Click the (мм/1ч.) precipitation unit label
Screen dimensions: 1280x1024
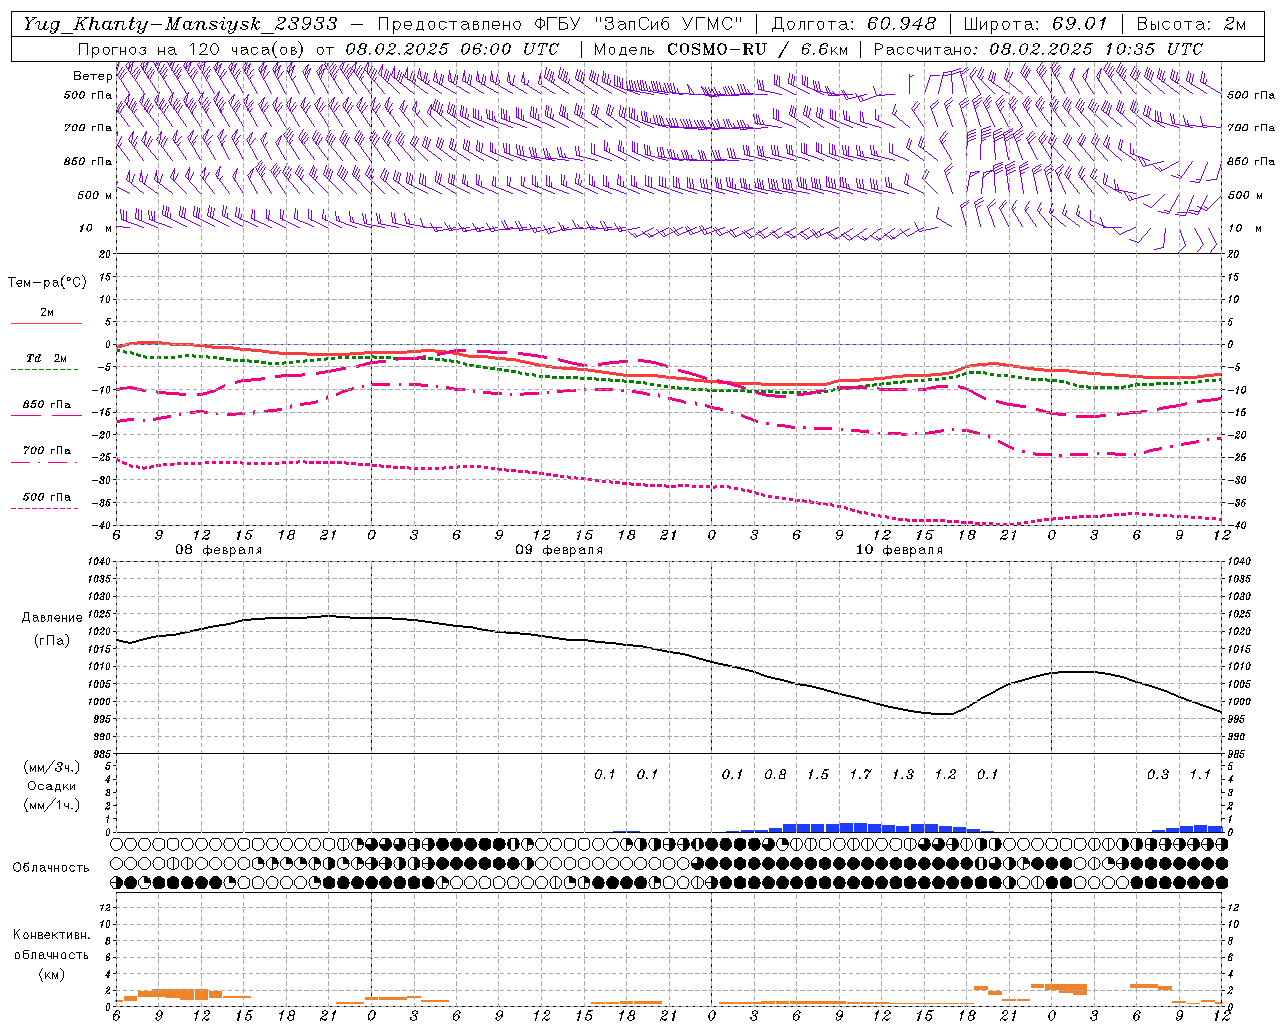click(x=52, y=805)
